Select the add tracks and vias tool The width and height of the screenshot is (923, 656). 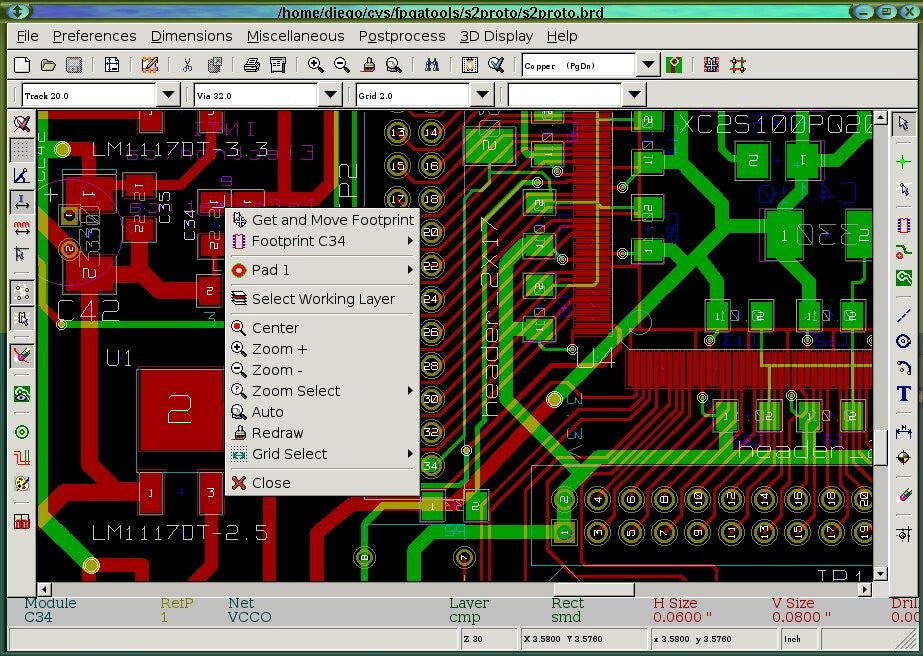[x=904, y=252]
